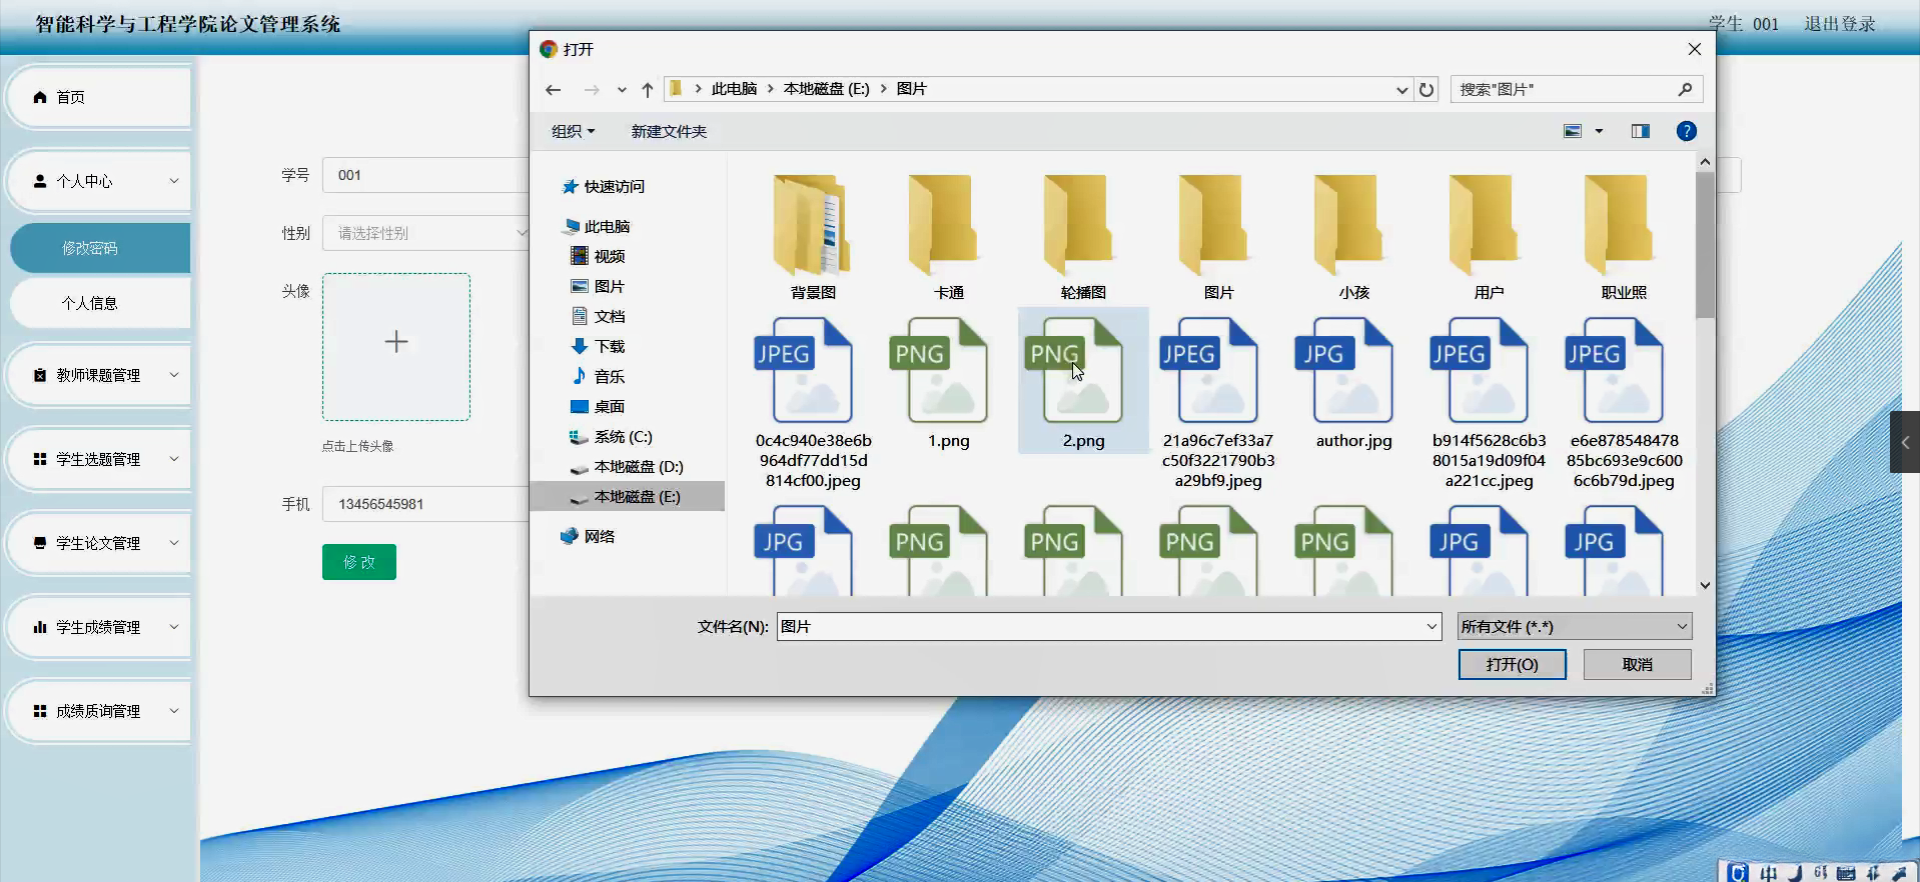This screenshot has width=1920, height=882.
Task: Select 本地磁盘 (D:) in navigation tree
Action: [x=638, y=467]
